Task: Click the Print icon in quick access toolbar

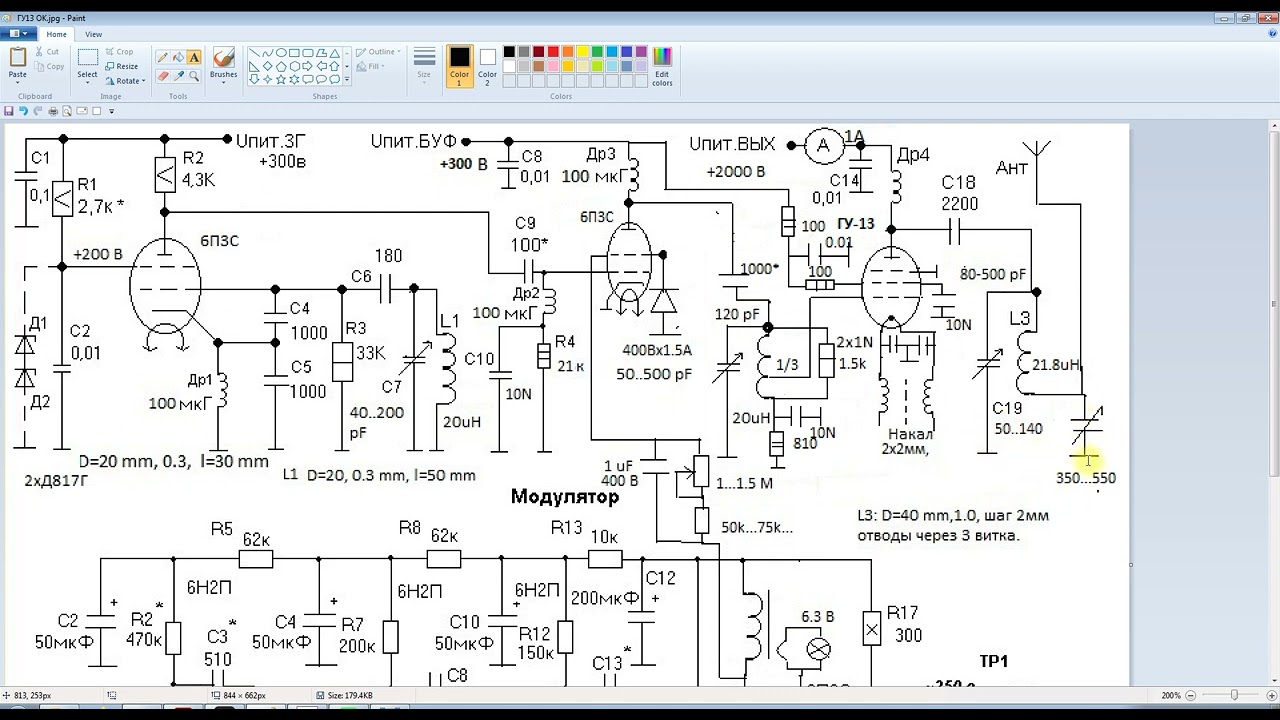Action: coord(53,111)
